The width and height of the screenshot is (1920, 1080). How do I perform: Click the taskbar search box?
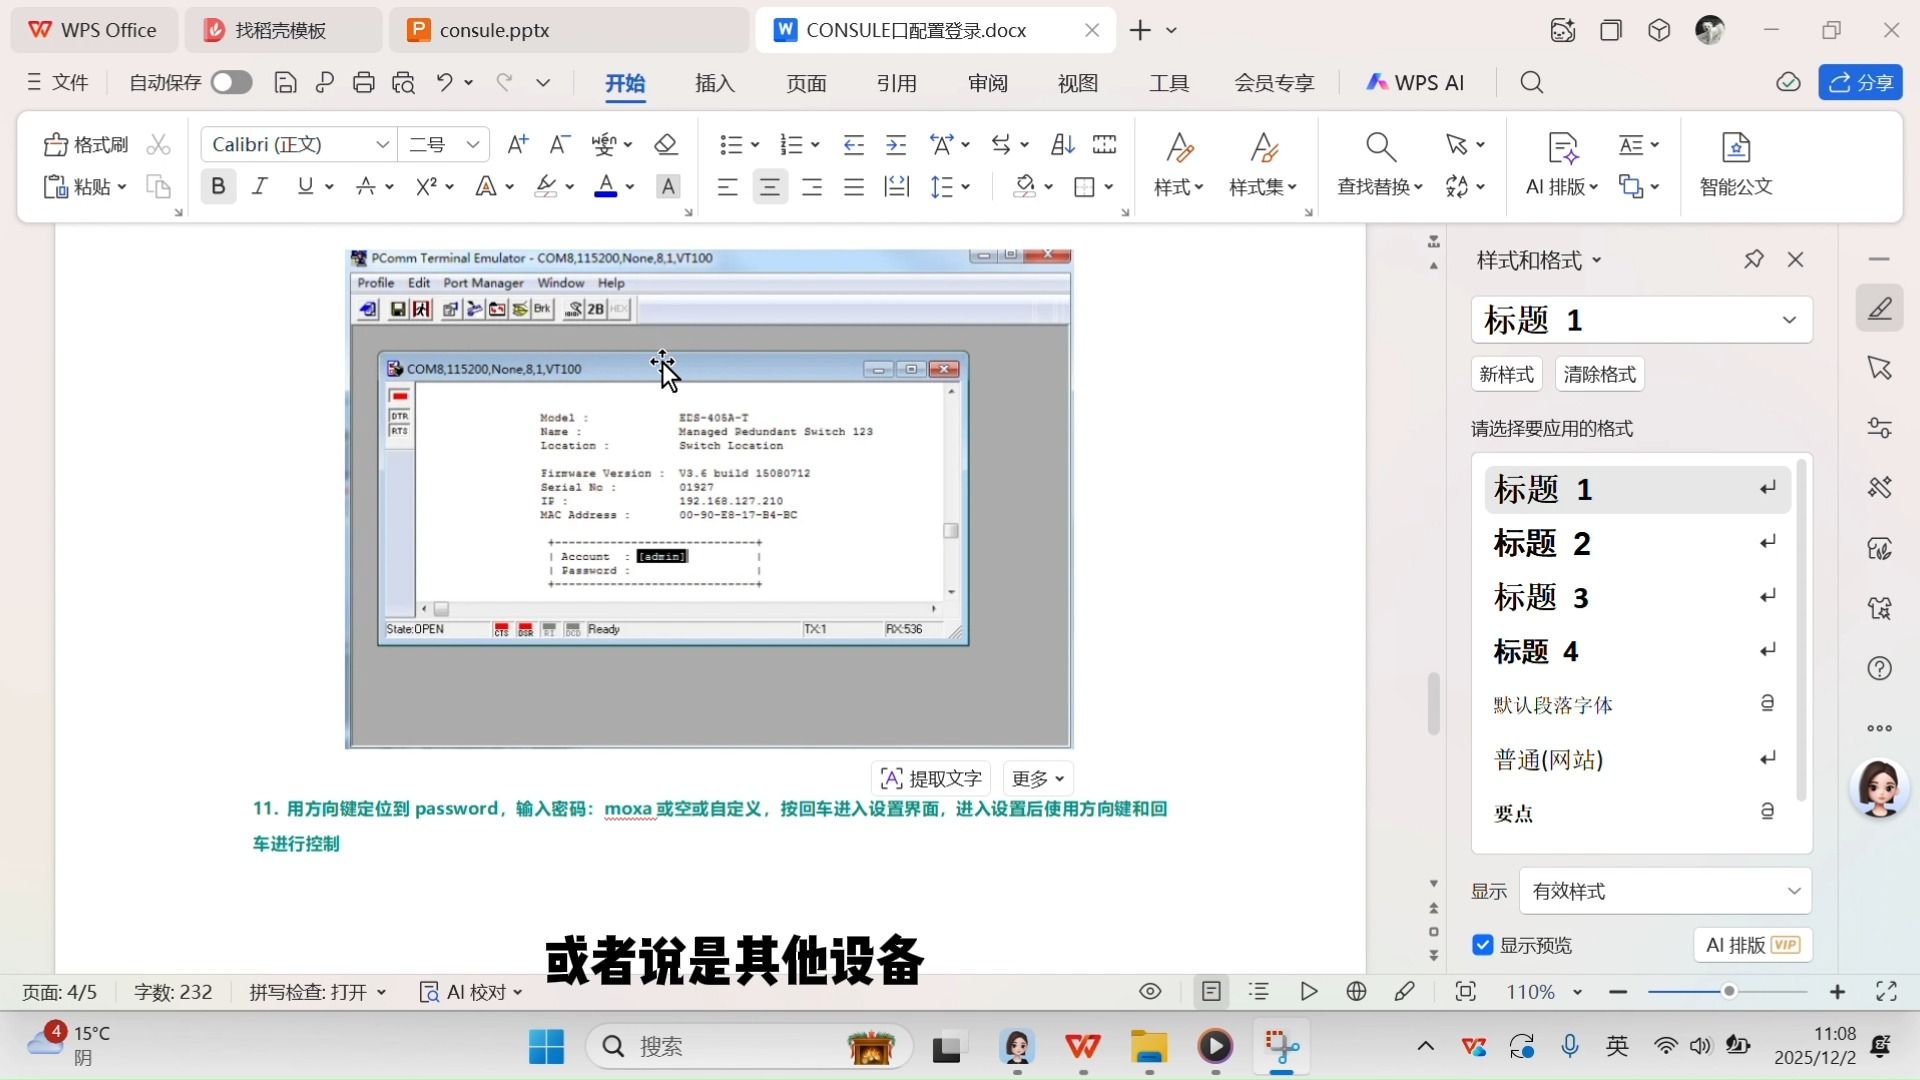click(x=749, y=1047)
